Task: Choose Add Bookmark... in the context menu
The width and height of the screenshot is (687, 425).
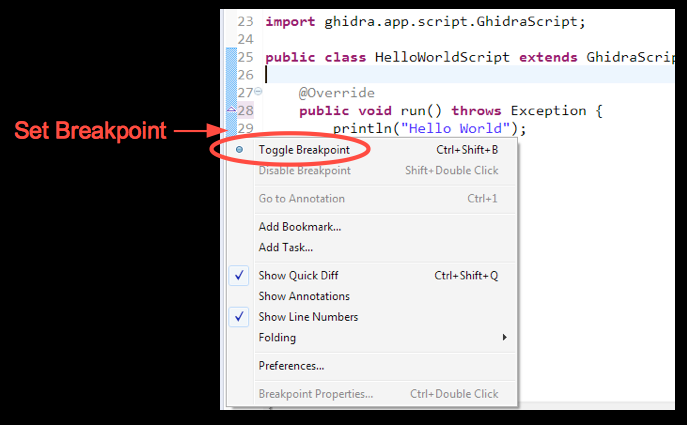Action: (300, 227)
